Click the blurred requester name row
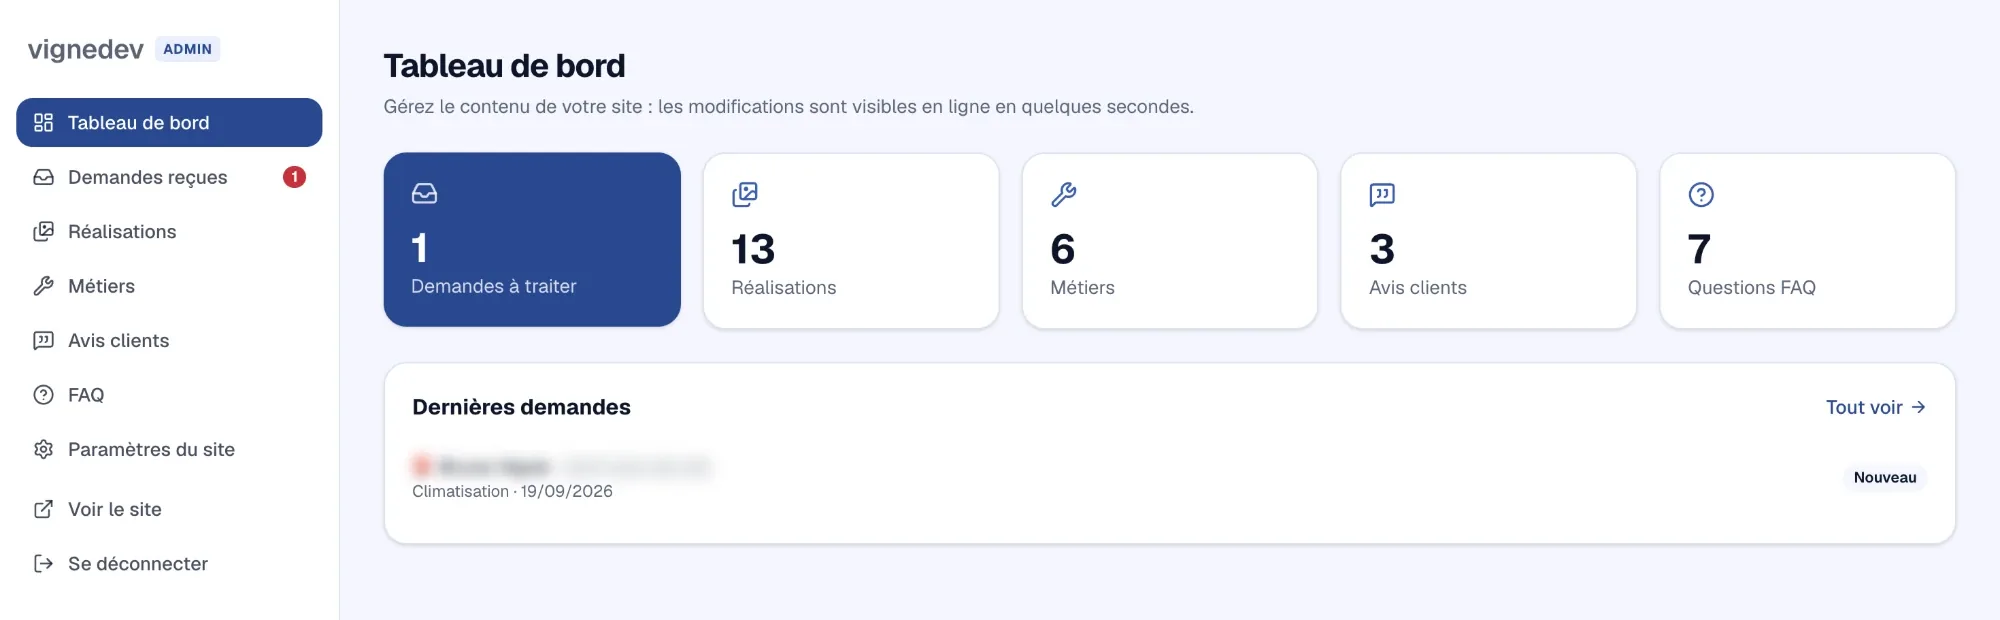Screen dimensions: 2000x620 561,466
